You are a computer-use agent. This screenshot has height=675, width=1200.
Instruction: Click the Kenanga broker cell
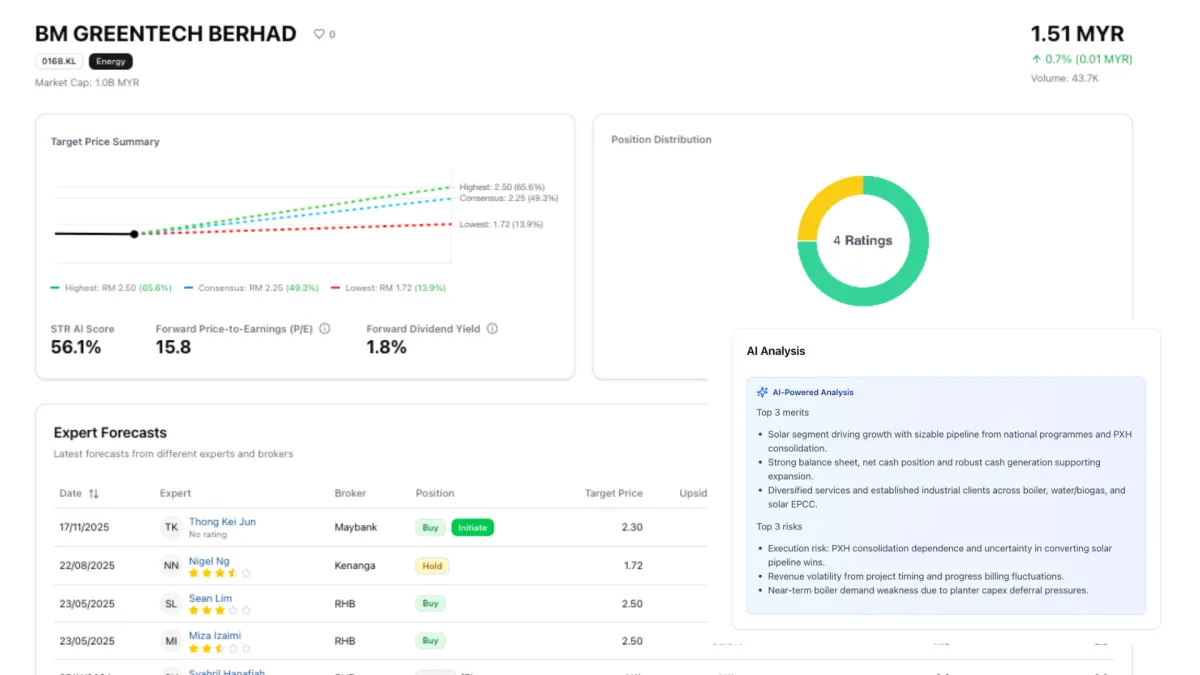pyautogui.click(x=355, y=565)
